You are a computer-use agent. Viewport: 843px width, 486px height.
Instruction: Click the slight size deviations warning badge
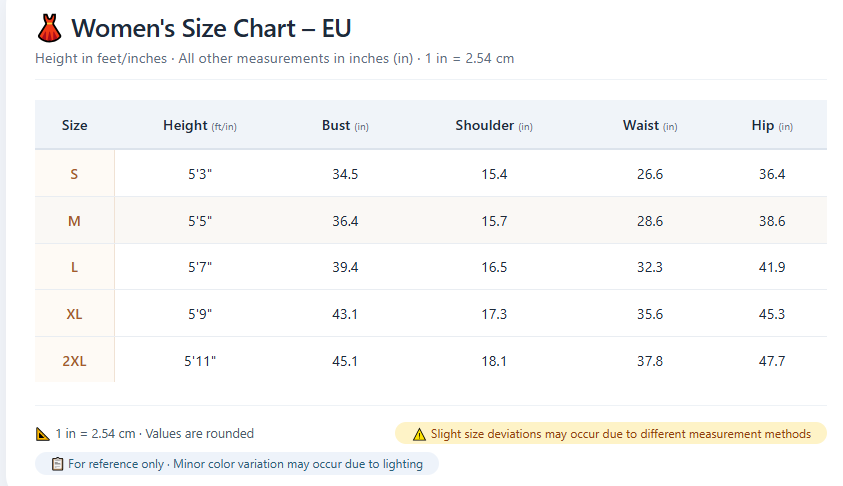[611, 433]
